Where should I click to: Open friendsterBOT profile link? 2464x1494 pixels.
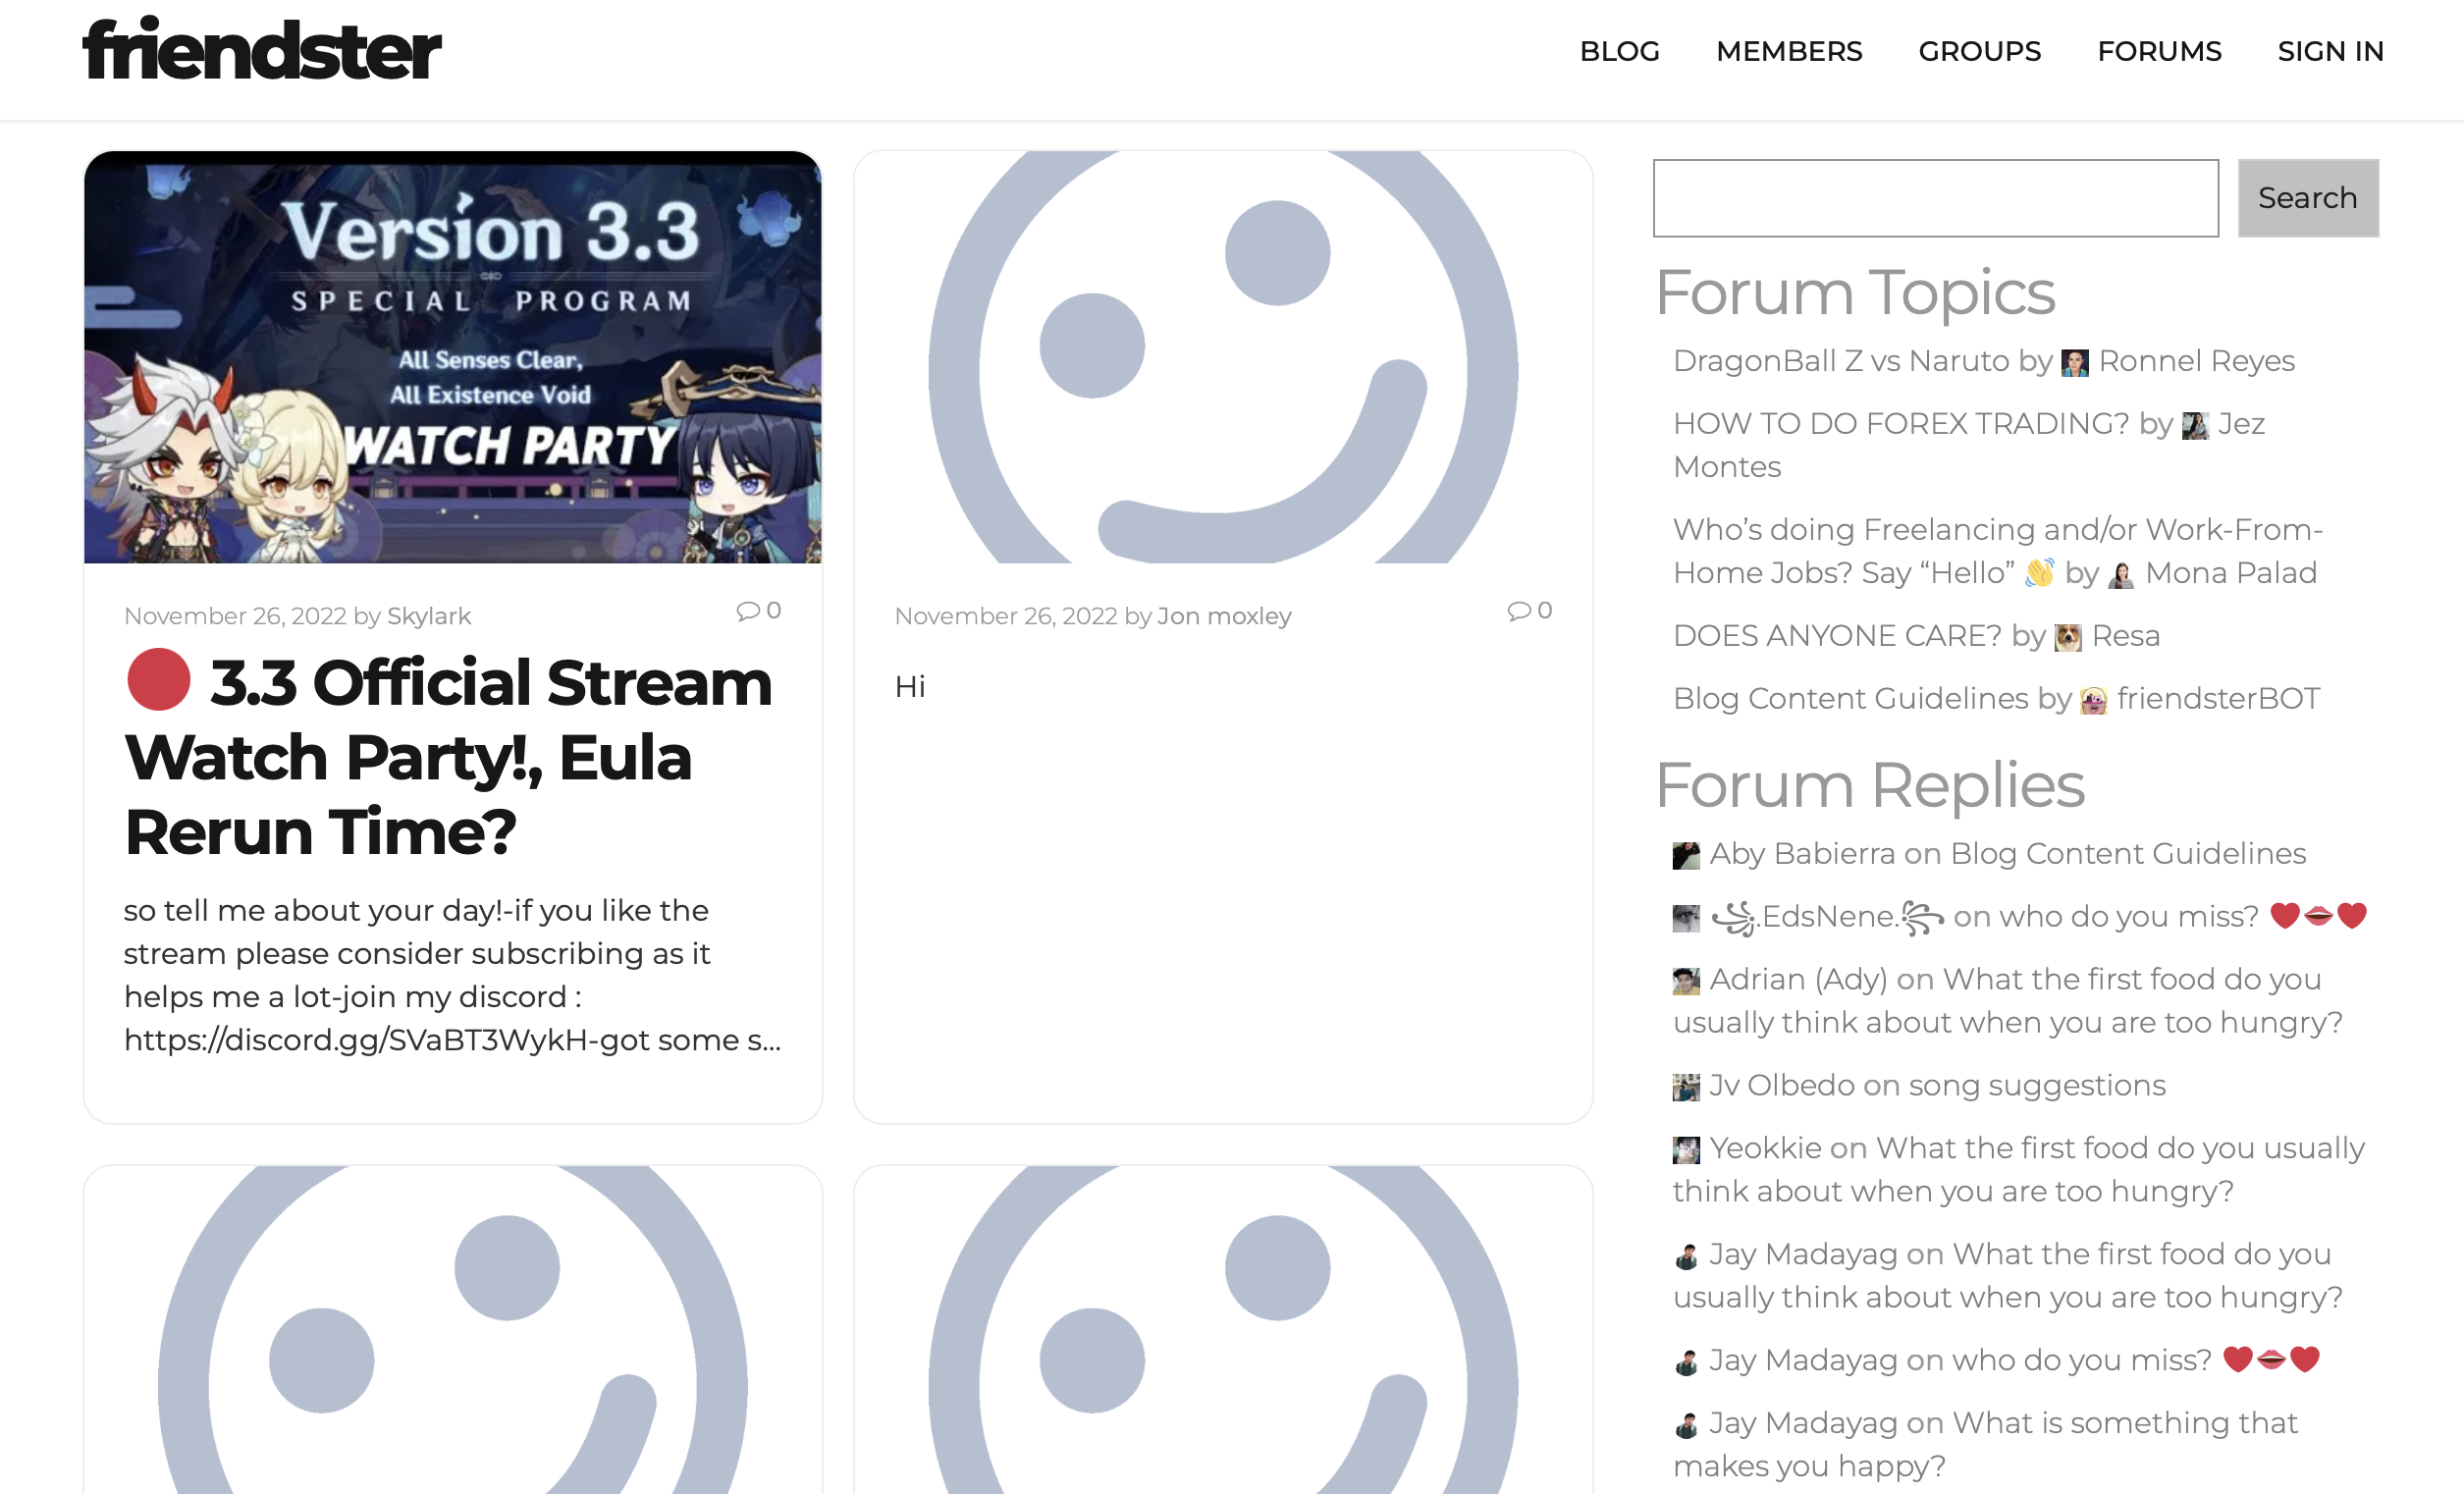coord(2218,699)
